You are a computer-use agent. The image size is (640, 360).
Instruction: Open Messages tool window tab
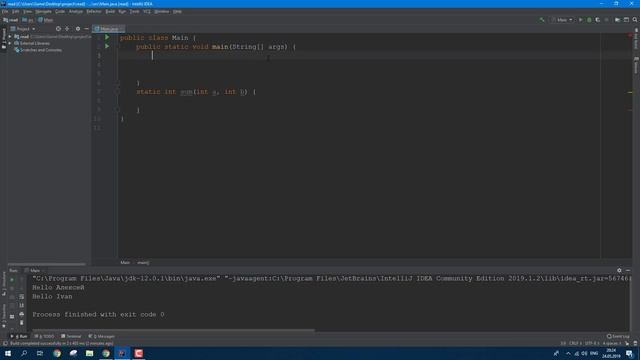[101, 336]
